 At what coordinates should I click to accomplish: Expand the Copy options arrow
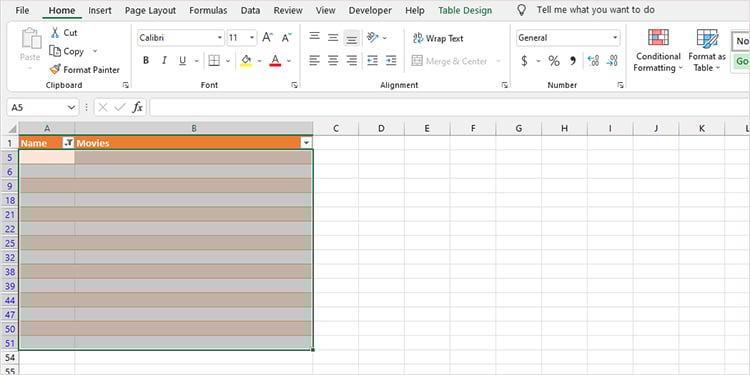coord(95,51)
